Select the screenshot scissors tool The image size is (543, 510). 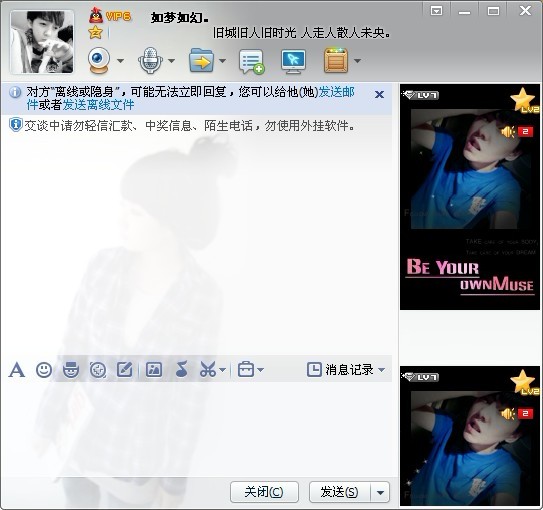pos(208,369)
